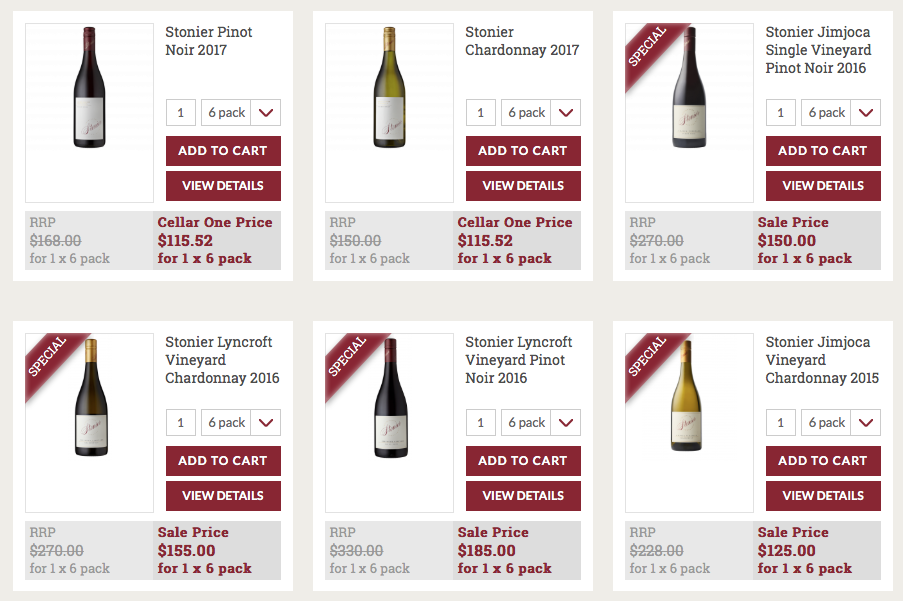This screenshot has height=601, width=903.
Task: Open pack selector for Lyncroft Vineyard Pinot Noir 2016
Action: click(540, 423)
